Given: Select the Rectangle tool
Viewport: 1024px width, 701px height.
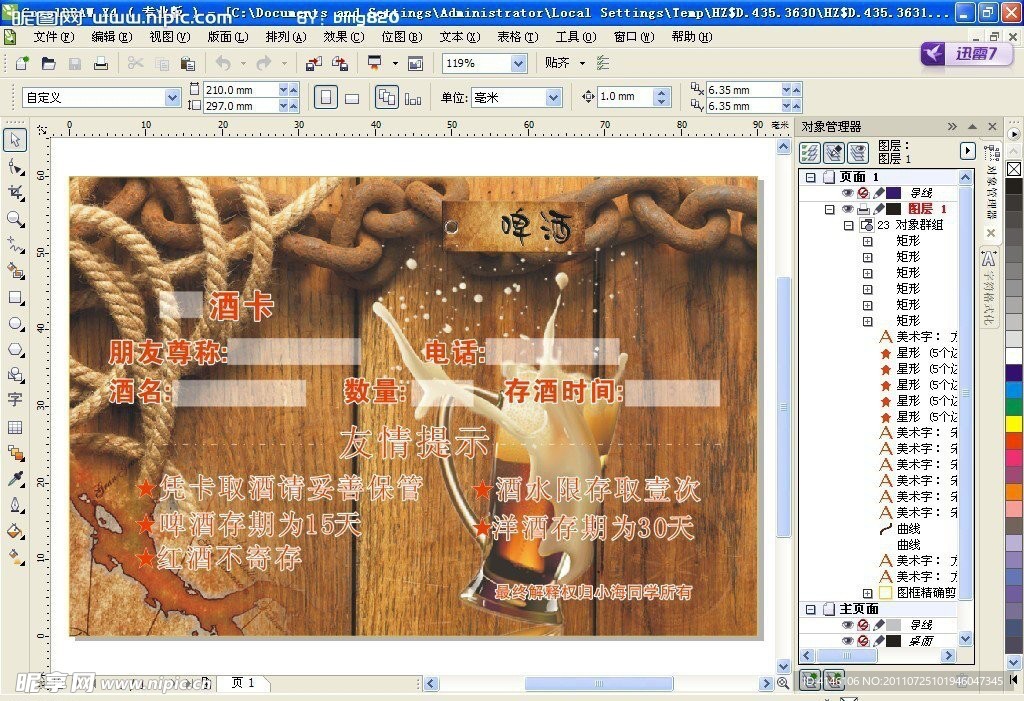Looking at the screenshot, I should click(x=15, y=297).
